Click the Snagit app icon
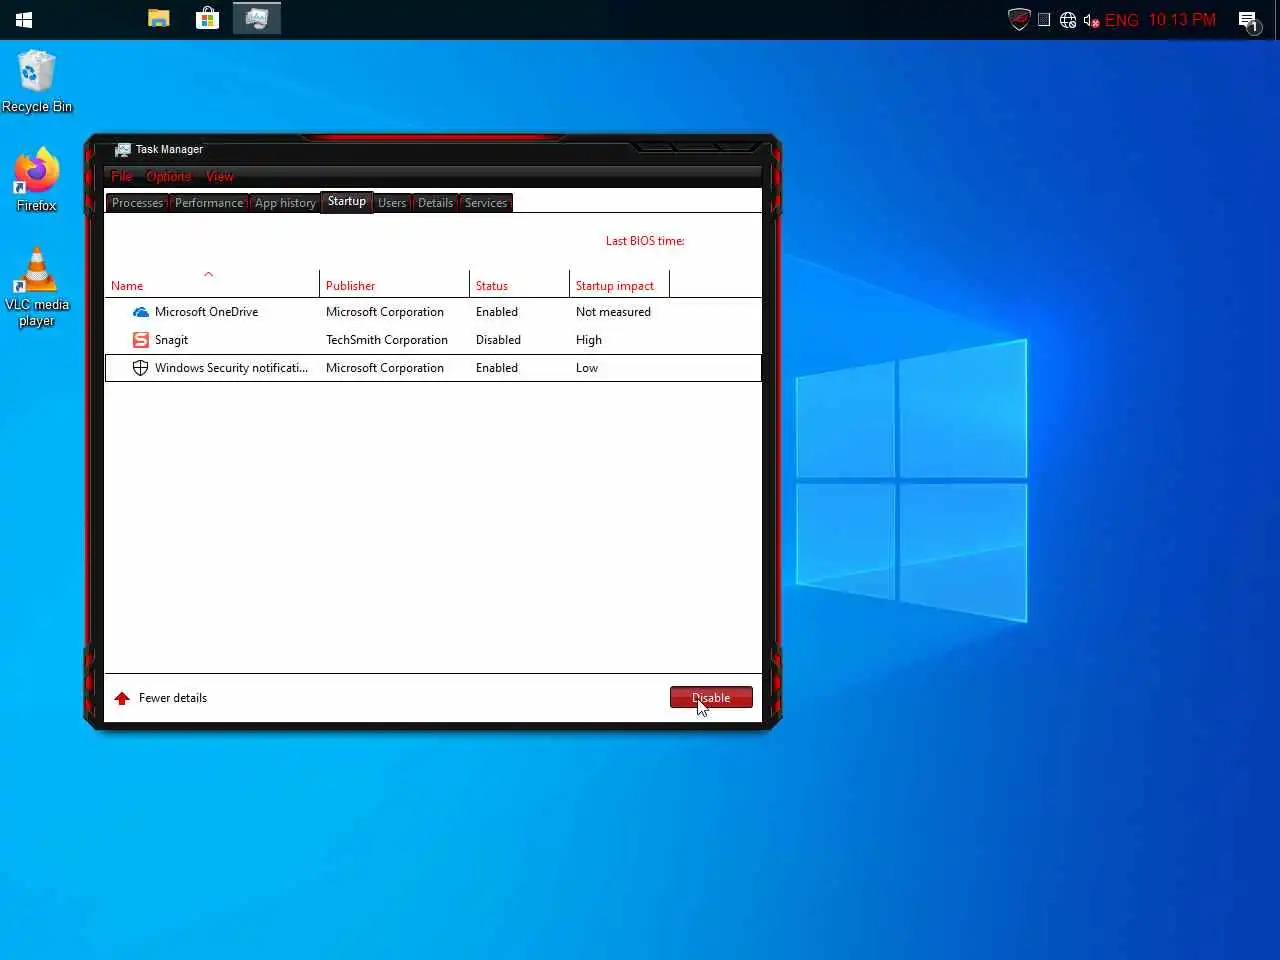This screenshot has height=960, width=1280. (141, 340)
